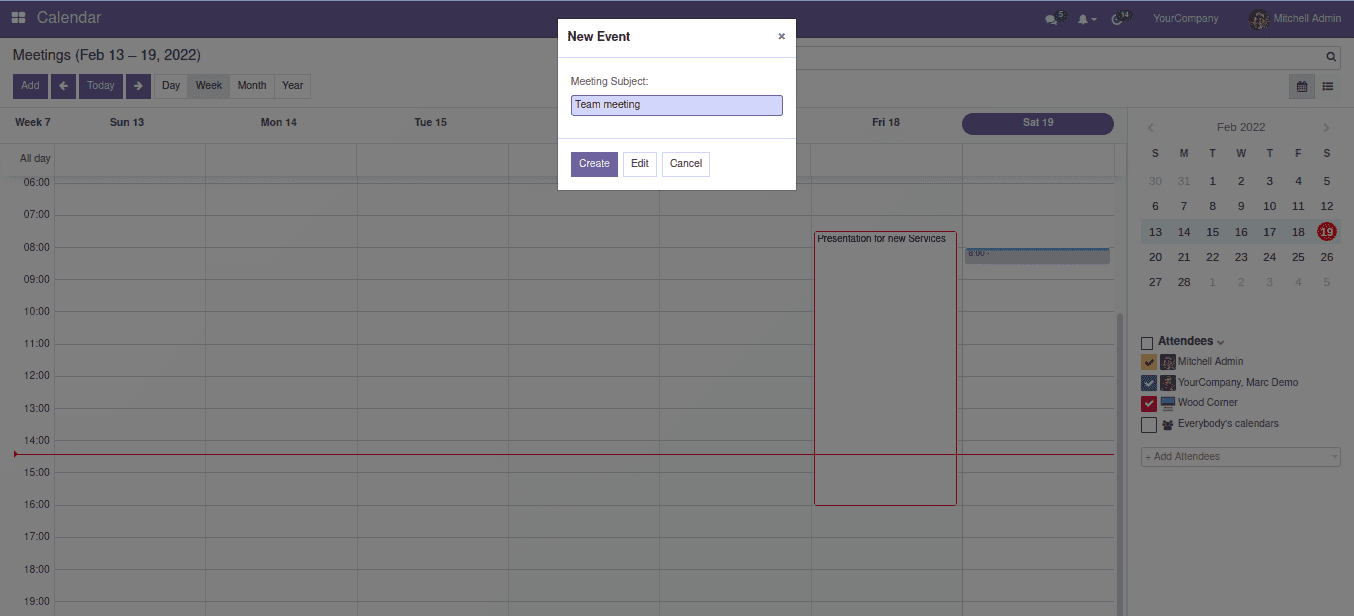The height and width of the screenshot is (616, 1354).
Task: Open the activities clock icon
Action: pyautogui.click(x=1118, y=19)
